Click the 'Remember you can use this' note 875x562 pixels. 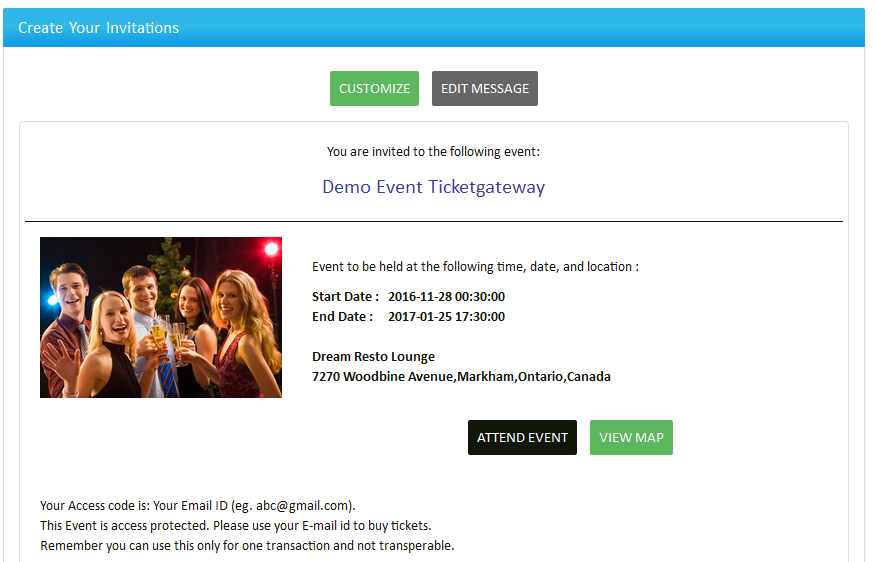(247, 545)
